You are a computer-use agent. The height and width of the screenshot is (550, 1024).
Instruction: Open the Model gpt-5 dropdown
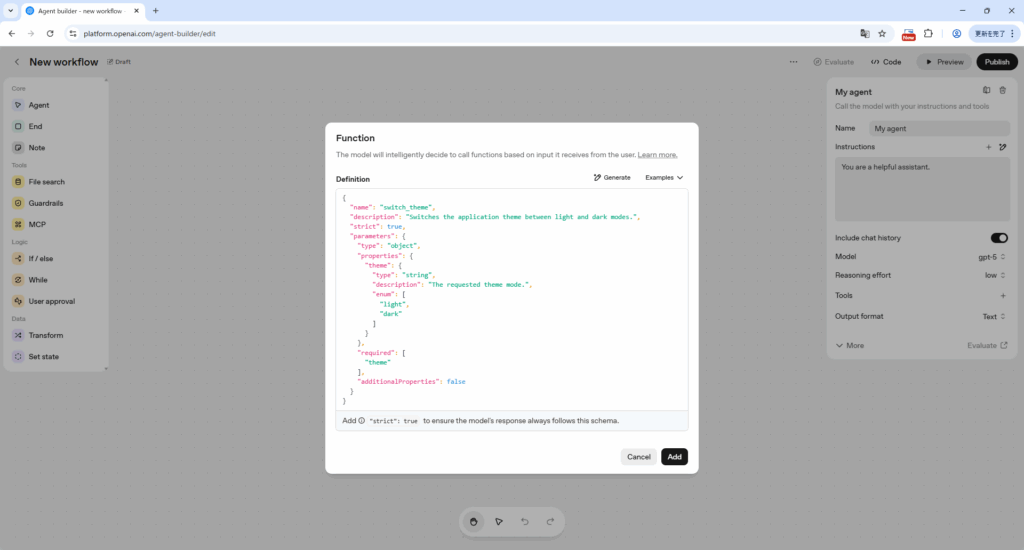click(991, 257)
